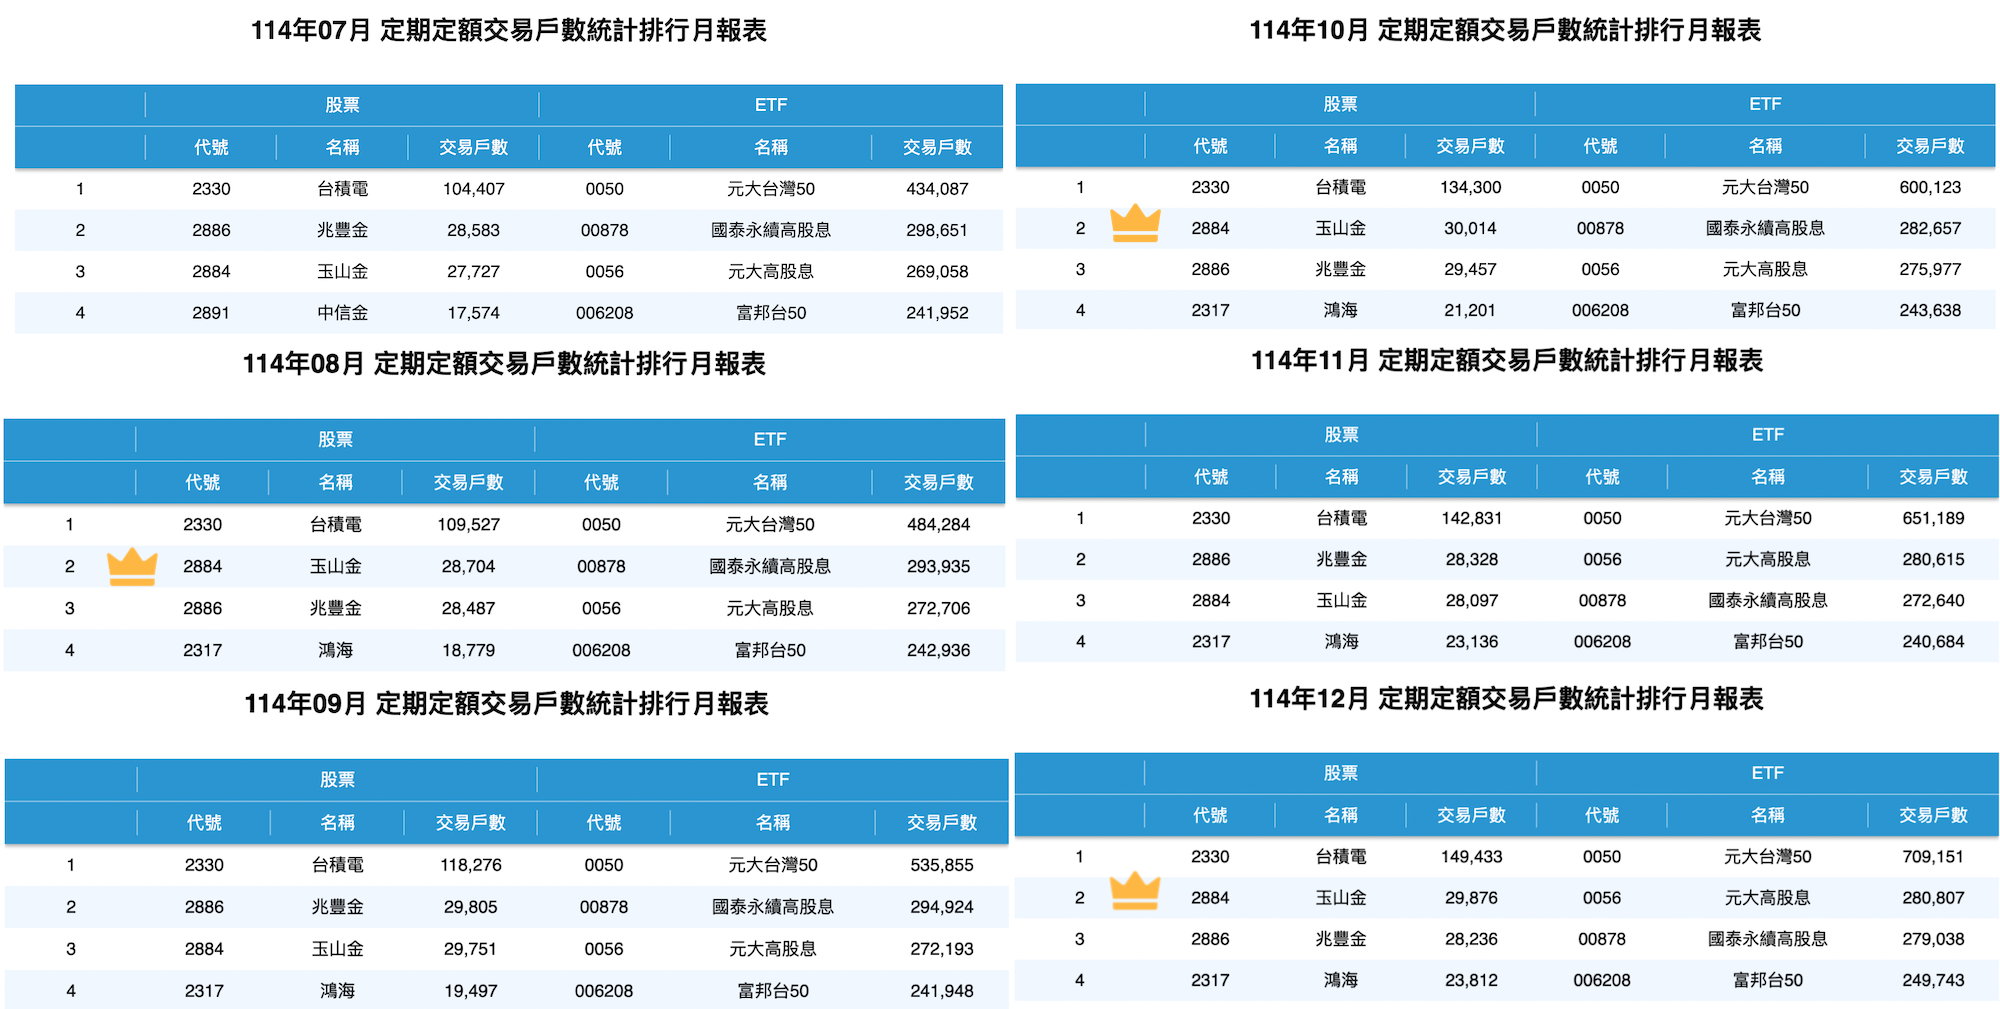The width and height of the screenshot is (2000, 1009).
Task: Click the 21,201 value for 鴻海
Action: tap(1470, 310)
